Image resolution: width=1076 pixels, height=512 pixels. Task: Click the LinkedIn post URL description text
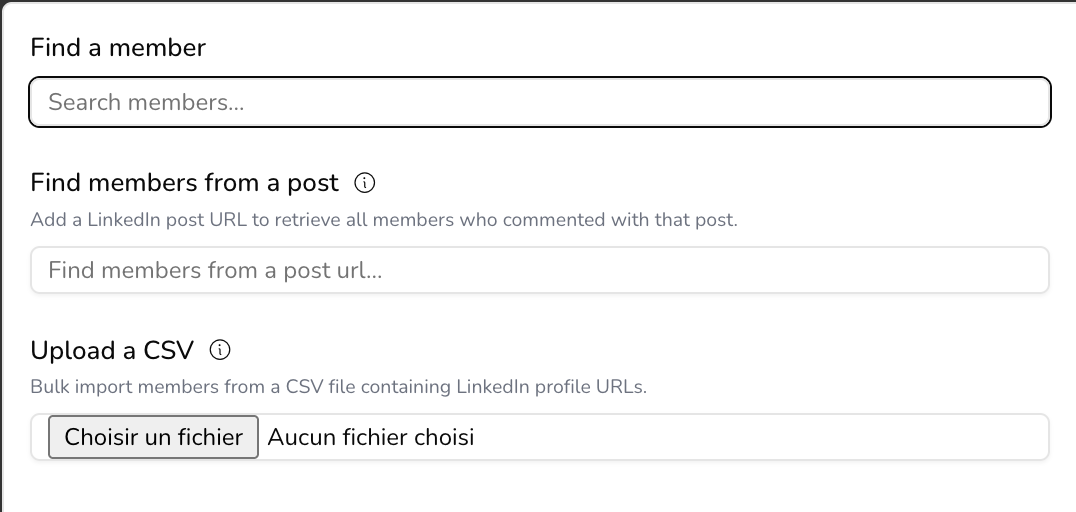click(x=383, y=219)
